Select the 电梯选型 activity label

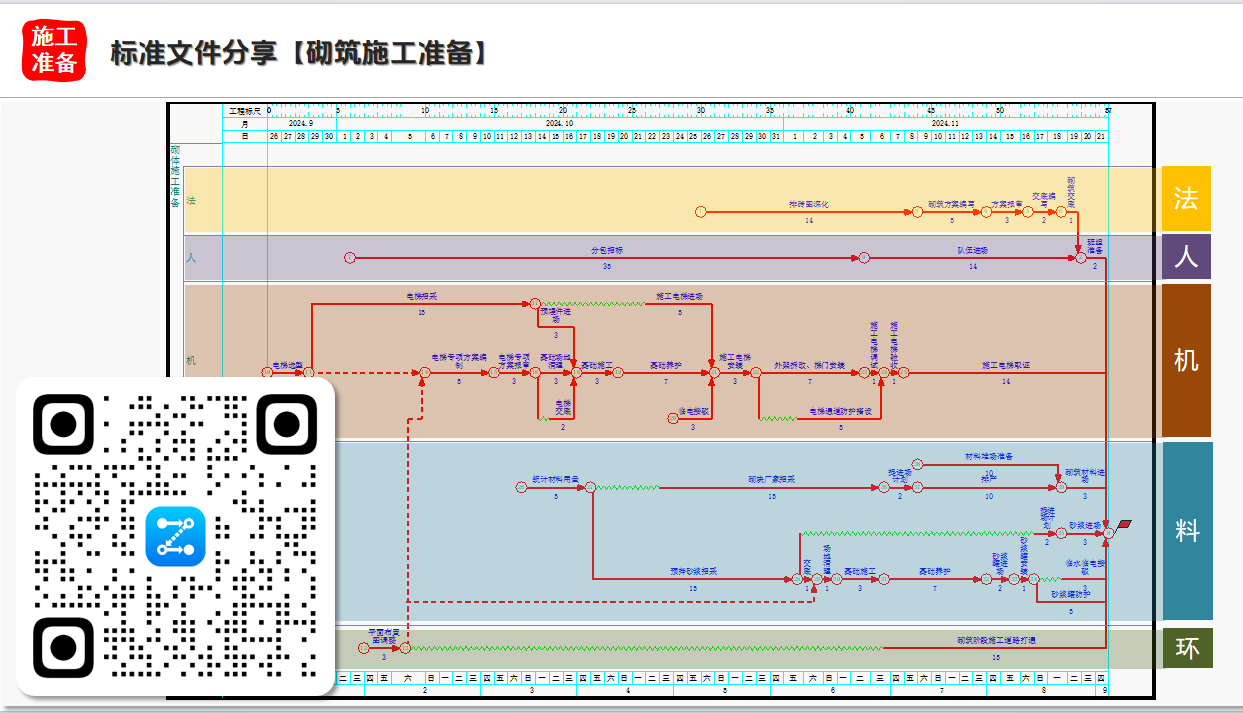(x=287, y=365)
